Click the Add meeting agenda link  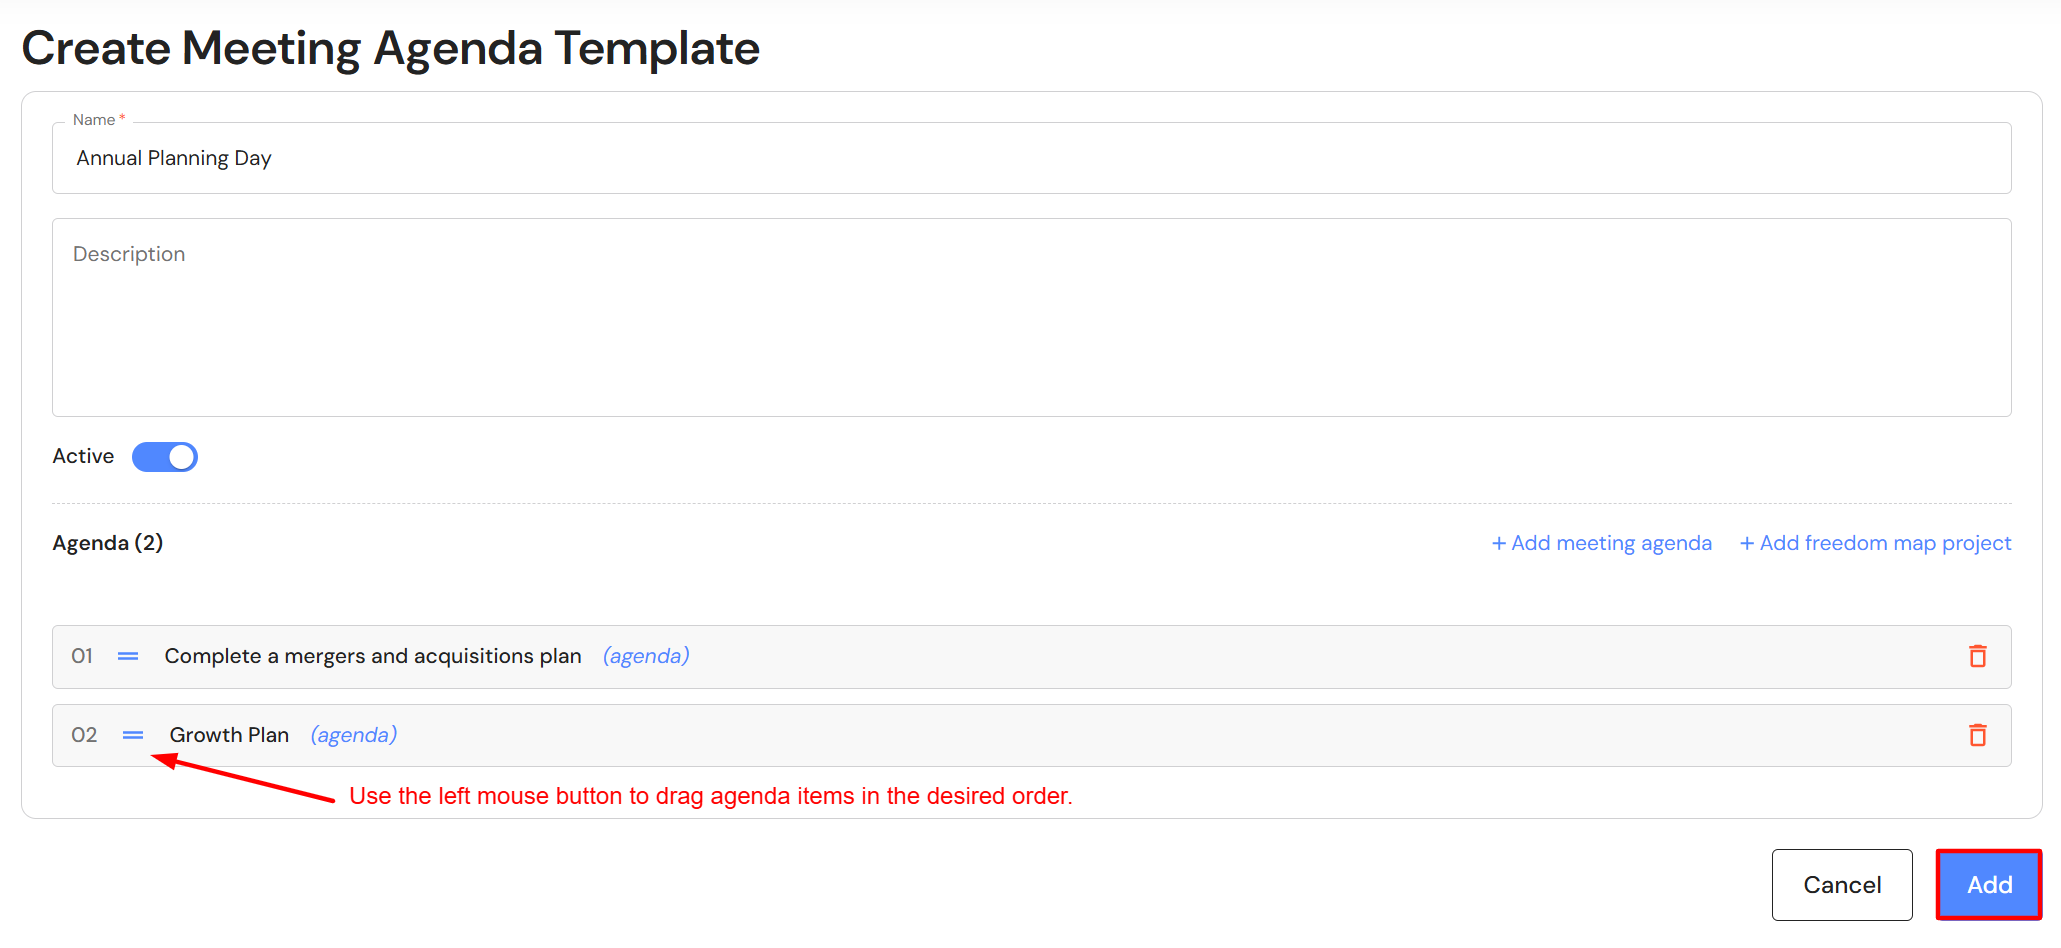point(1601,543)
